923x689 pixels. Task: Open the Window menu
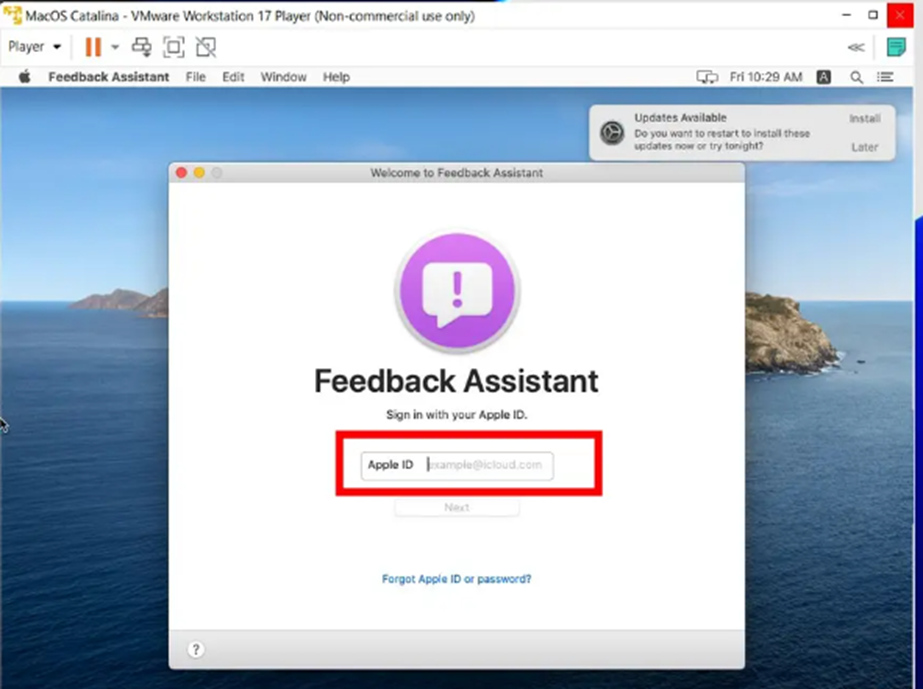[284, 77]
